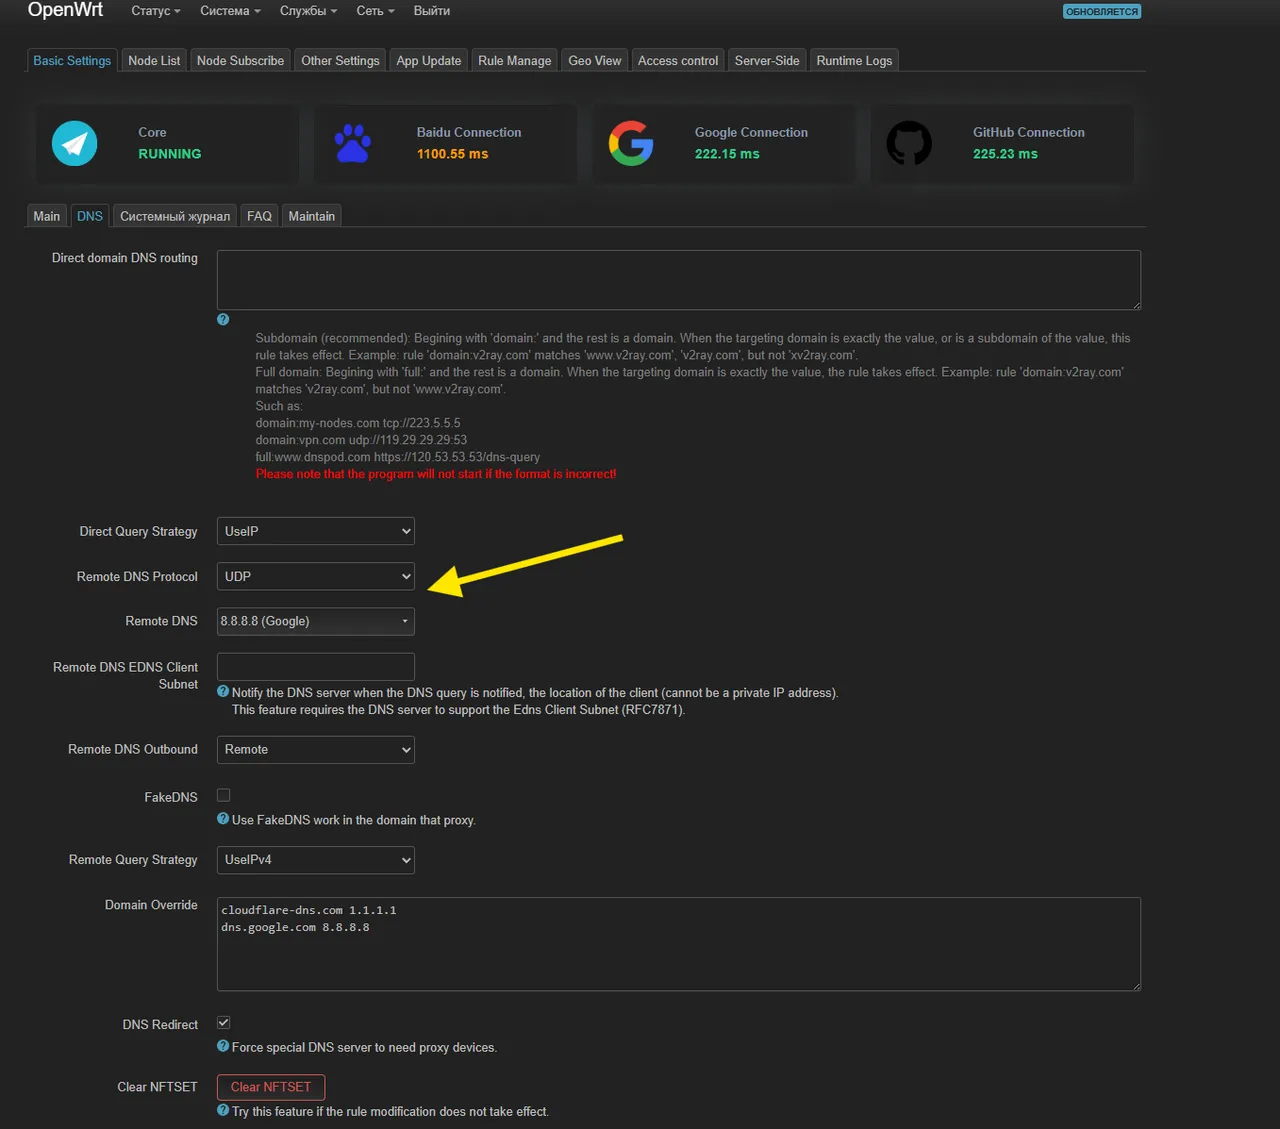
Task: Click Google Connection 222.15 ms latency value
Action: pyautogui.click(x=727, y=154)
